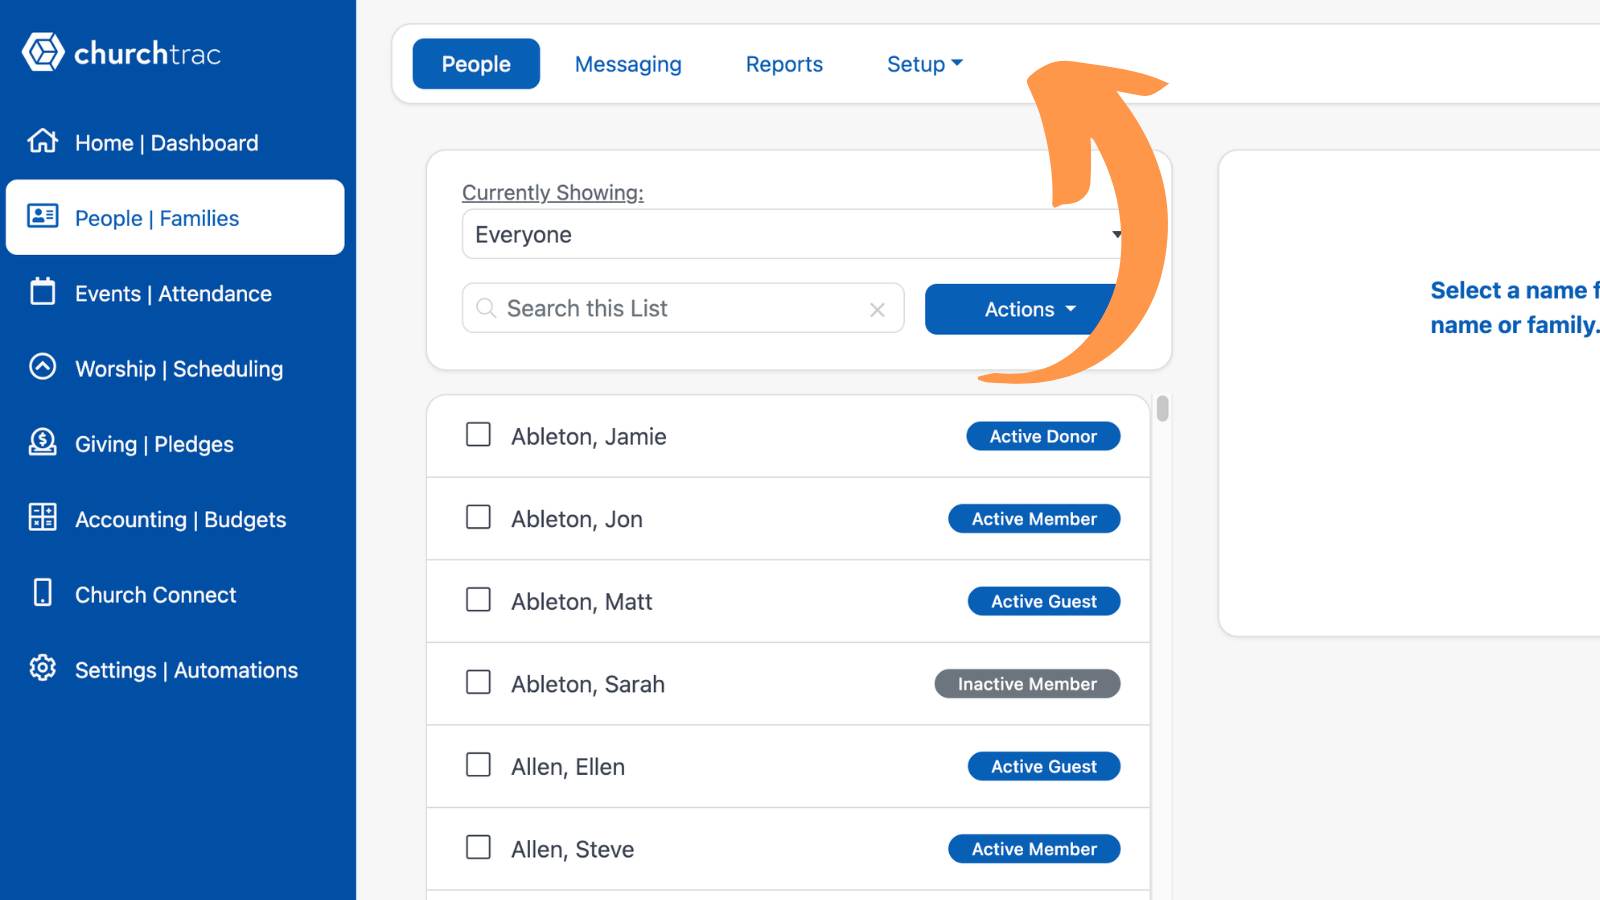
Task: Click the Inactive Member badge for Sarah
Action: (1027, 684)
